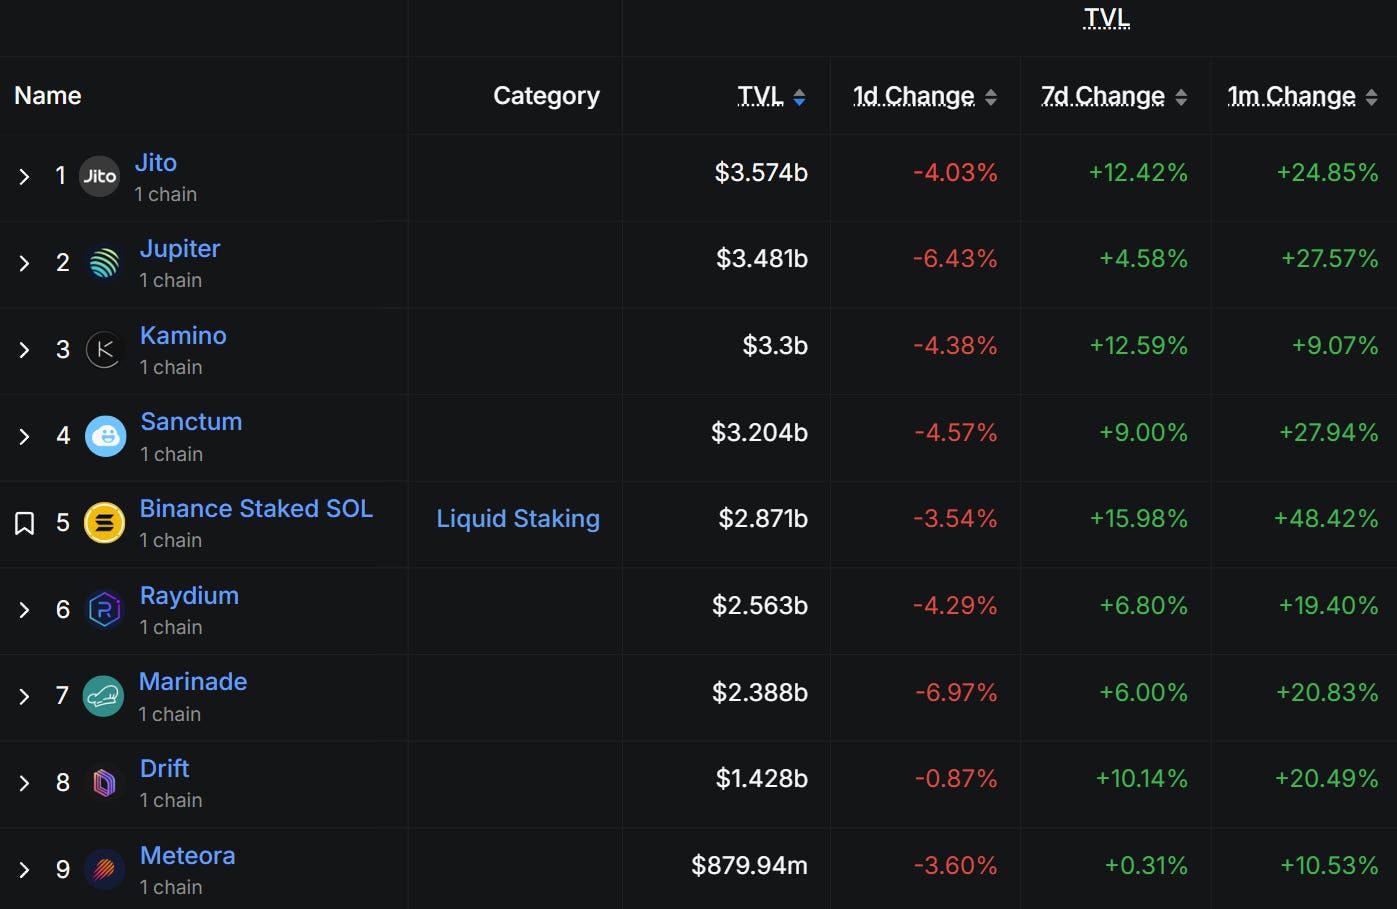Viewport: 1397px width, 909px height.
Task: Bookmark Binance Staked SOL
Action: click(25, 523)
